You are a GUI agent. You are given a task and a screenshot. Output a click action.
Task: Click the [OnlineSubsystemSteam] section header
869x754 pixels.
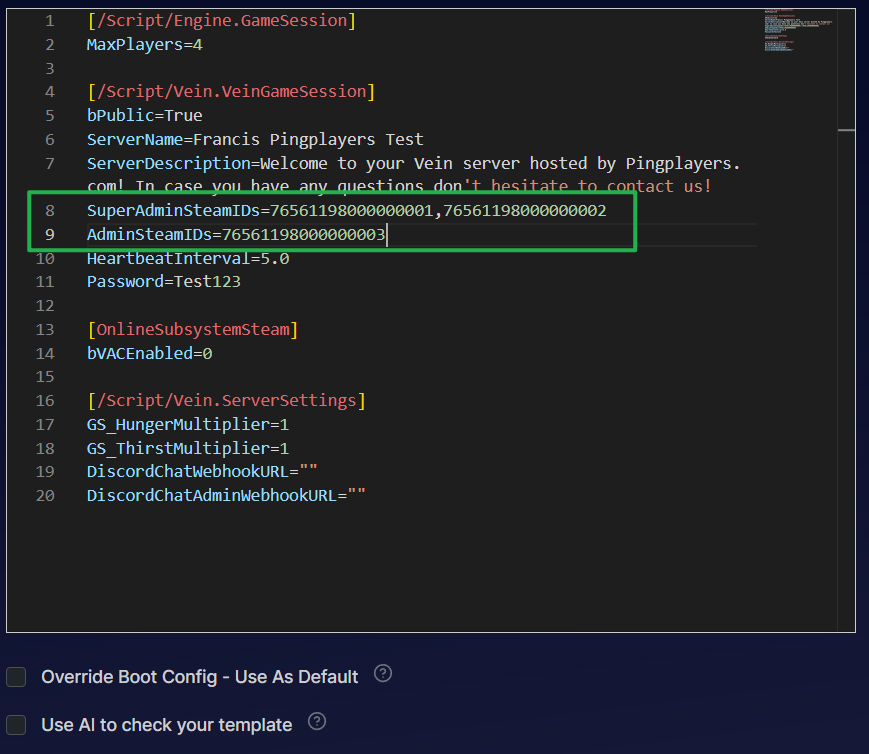pos(192,329)
